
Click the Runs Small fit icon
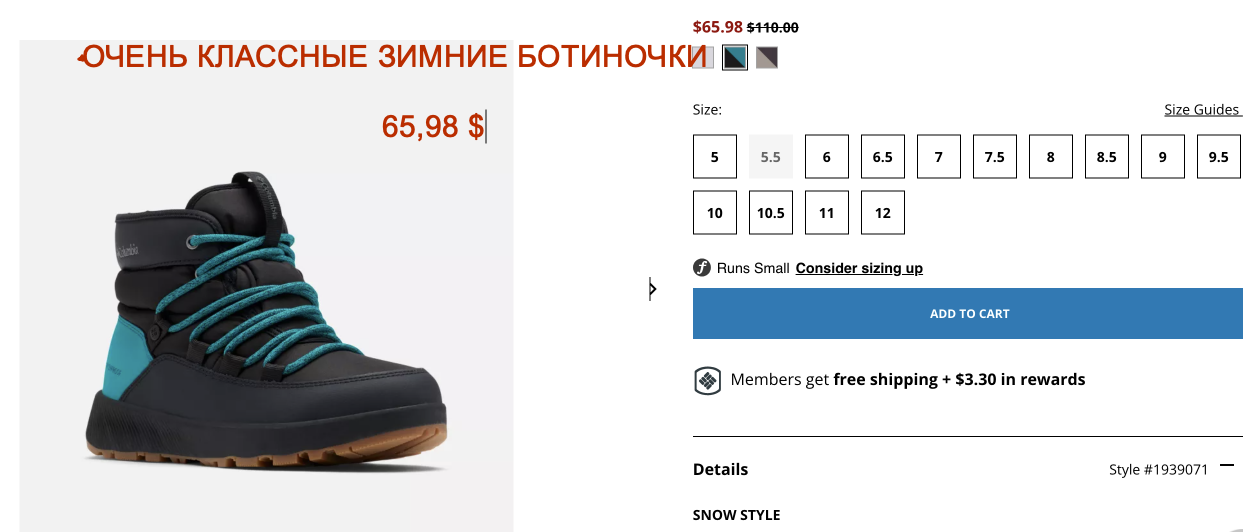(702, 268)
